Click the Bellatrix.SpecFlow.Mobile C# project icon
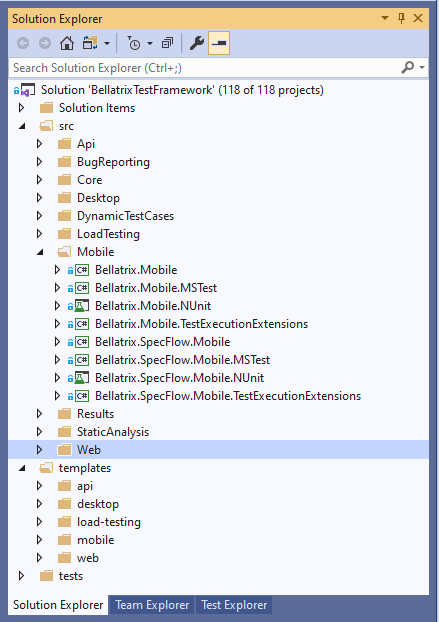 82,342
